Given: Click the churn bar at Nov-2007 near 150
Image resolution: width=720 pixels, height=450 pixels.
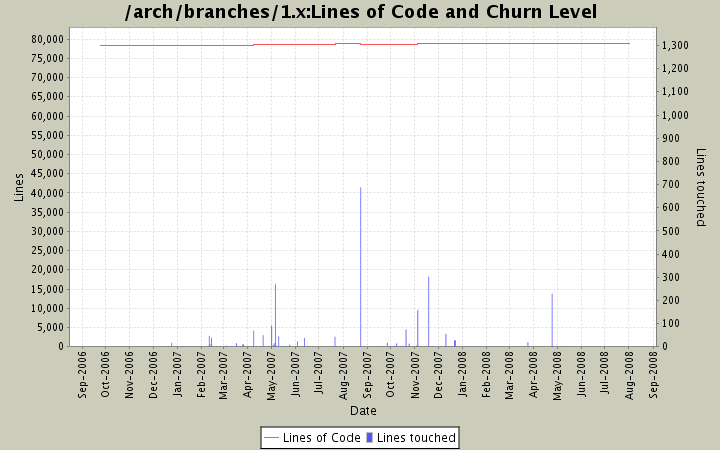Looking at the screenshot, I should pyautogui.click(x=417, y=328).
